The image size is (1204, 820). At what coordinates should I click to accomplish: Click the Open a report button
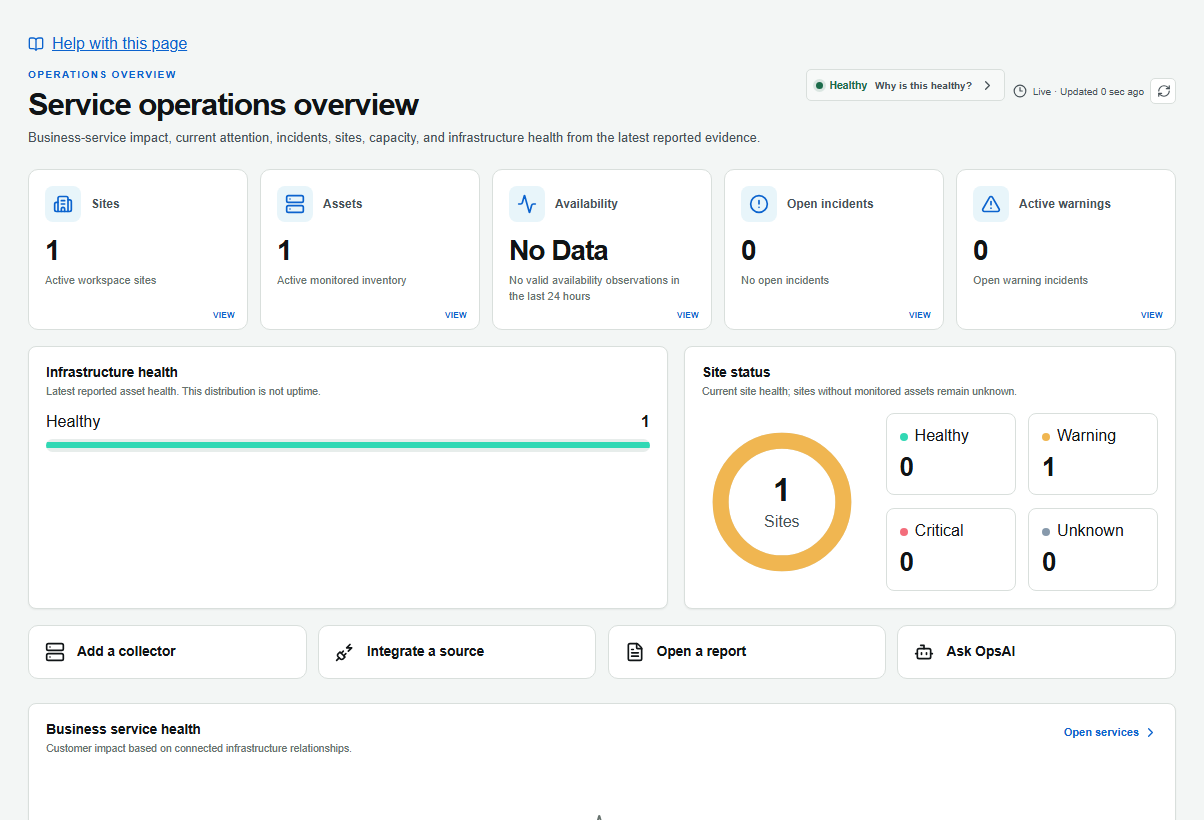tap(747, 652)
